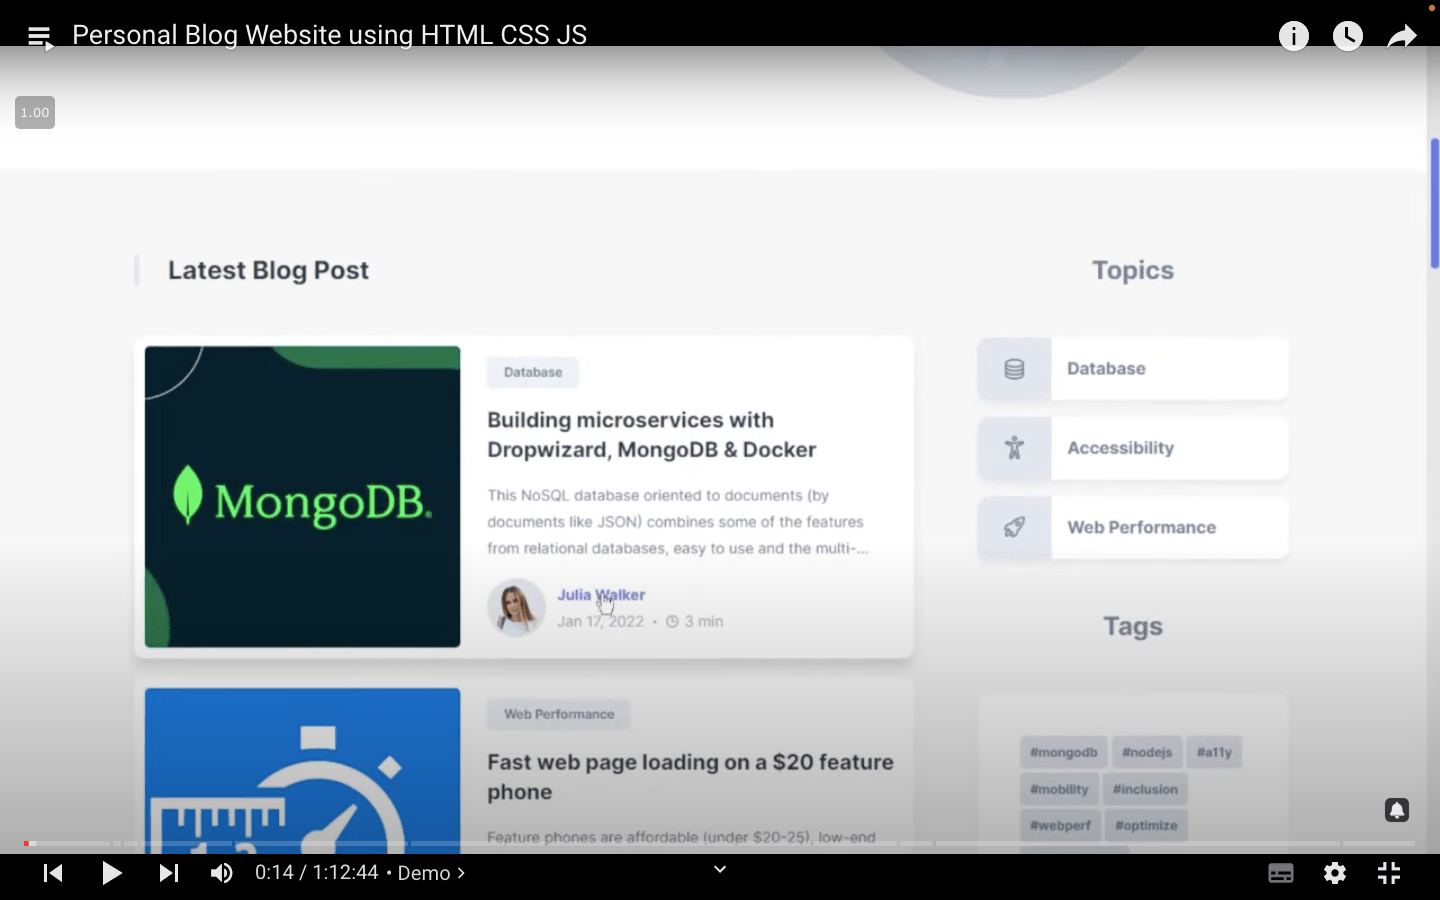Image resolution: width=1440 pixels, height=900 pixels.
Task: Click the stopwatch post thumbnail
Action: [x=302, y=770]
